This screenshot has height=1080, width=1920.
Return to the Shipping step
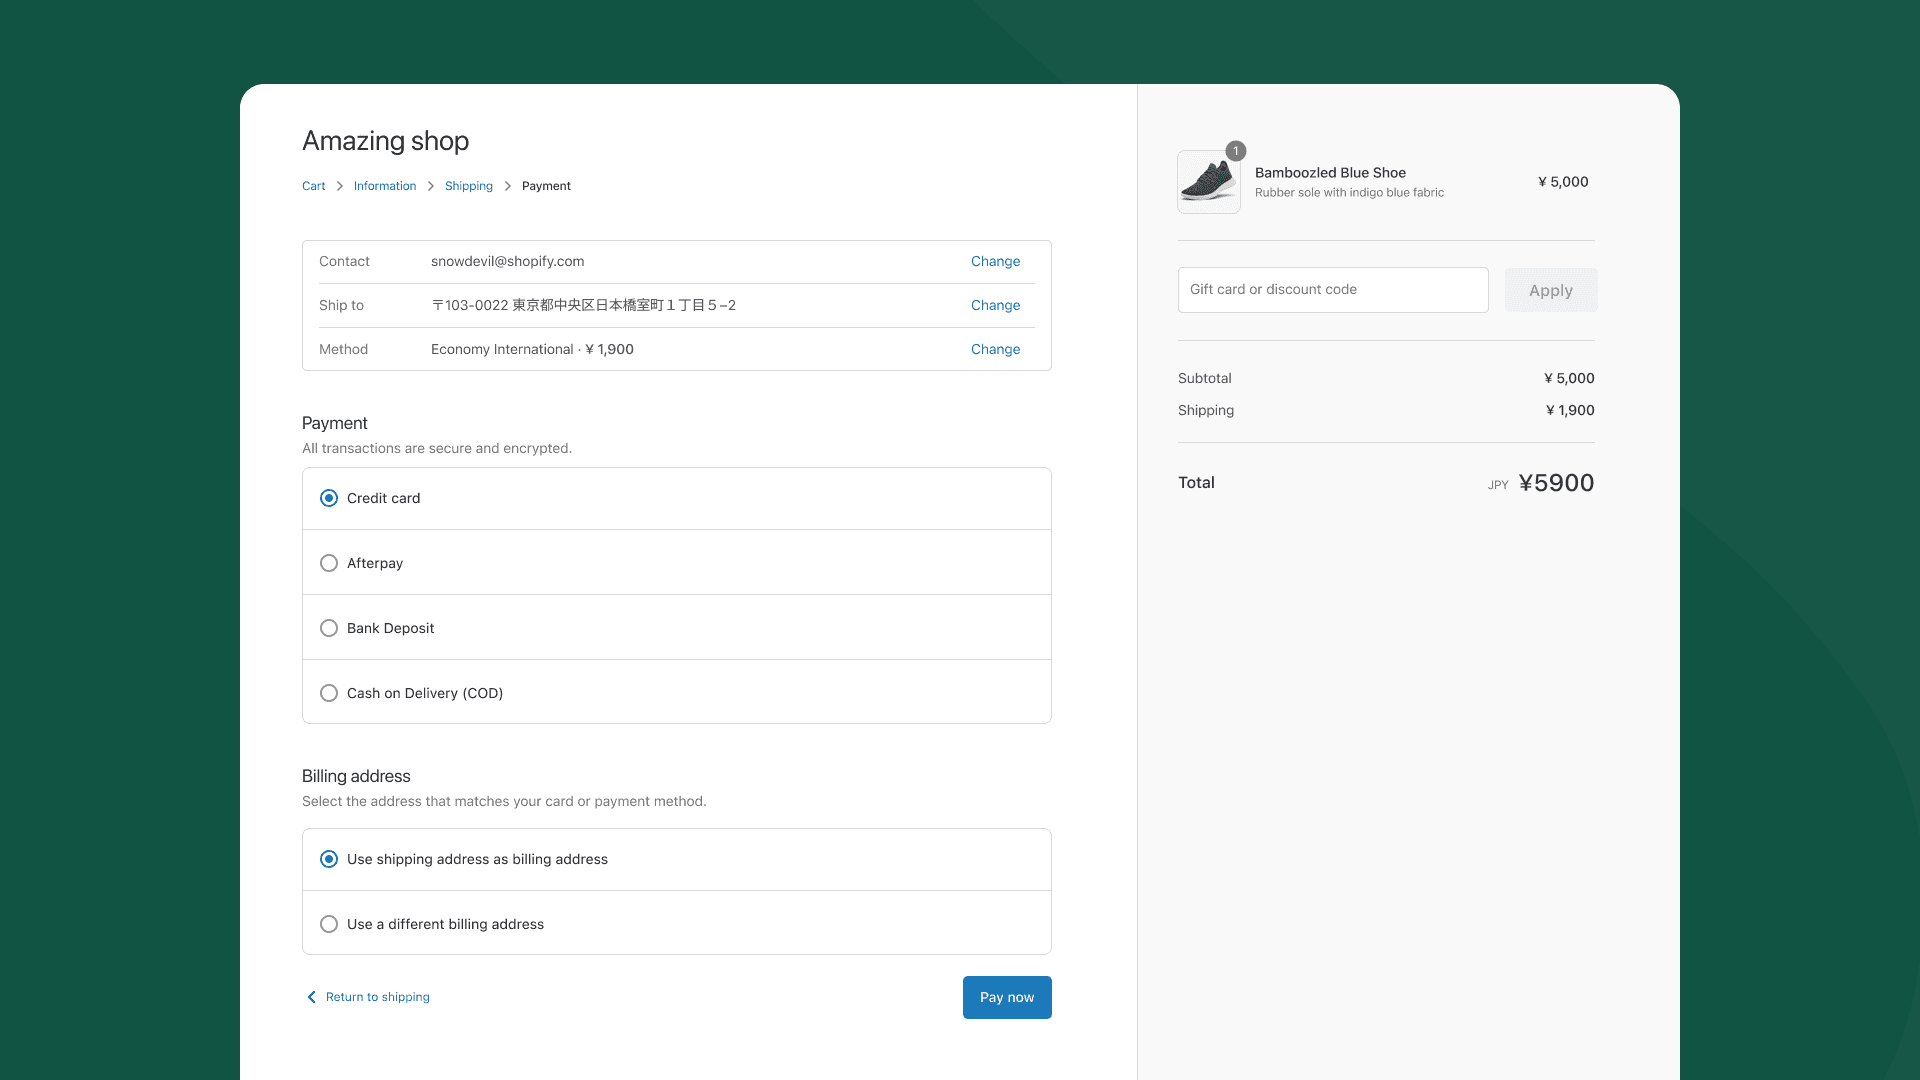(x=468, y=186)
